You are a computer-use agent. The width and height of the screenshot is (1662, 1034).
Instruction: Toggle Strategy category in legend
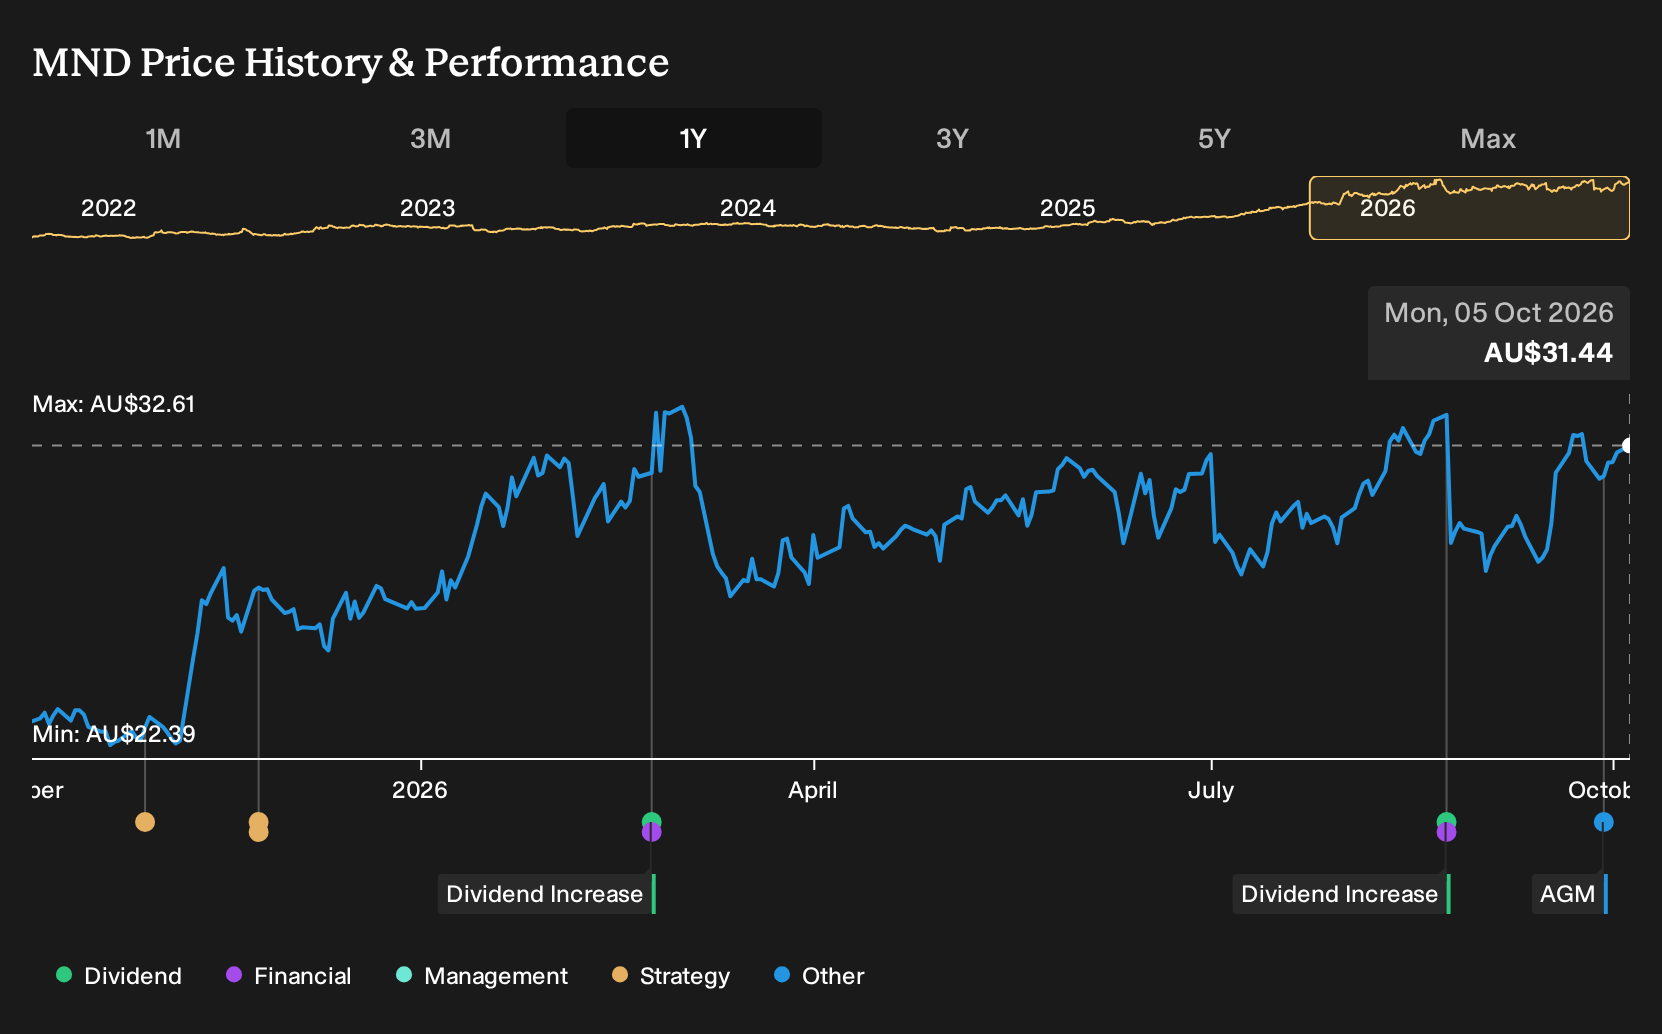coord(671,976)
